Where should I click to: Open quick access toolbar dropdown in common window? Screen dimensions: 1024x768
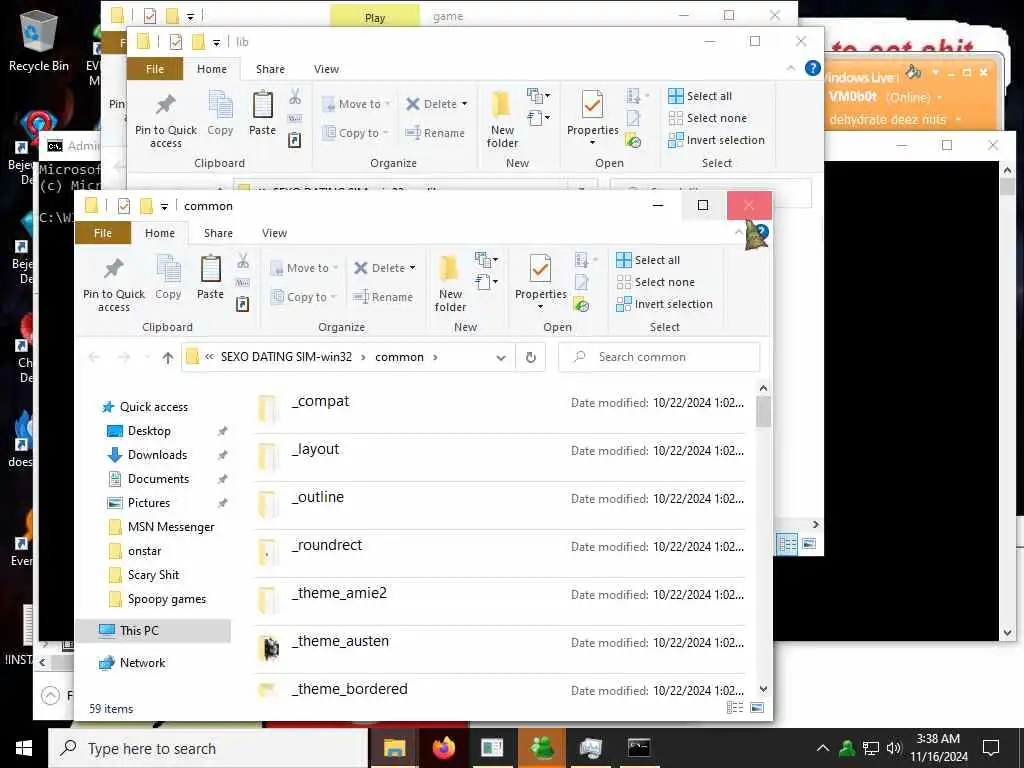pos(164,206)
